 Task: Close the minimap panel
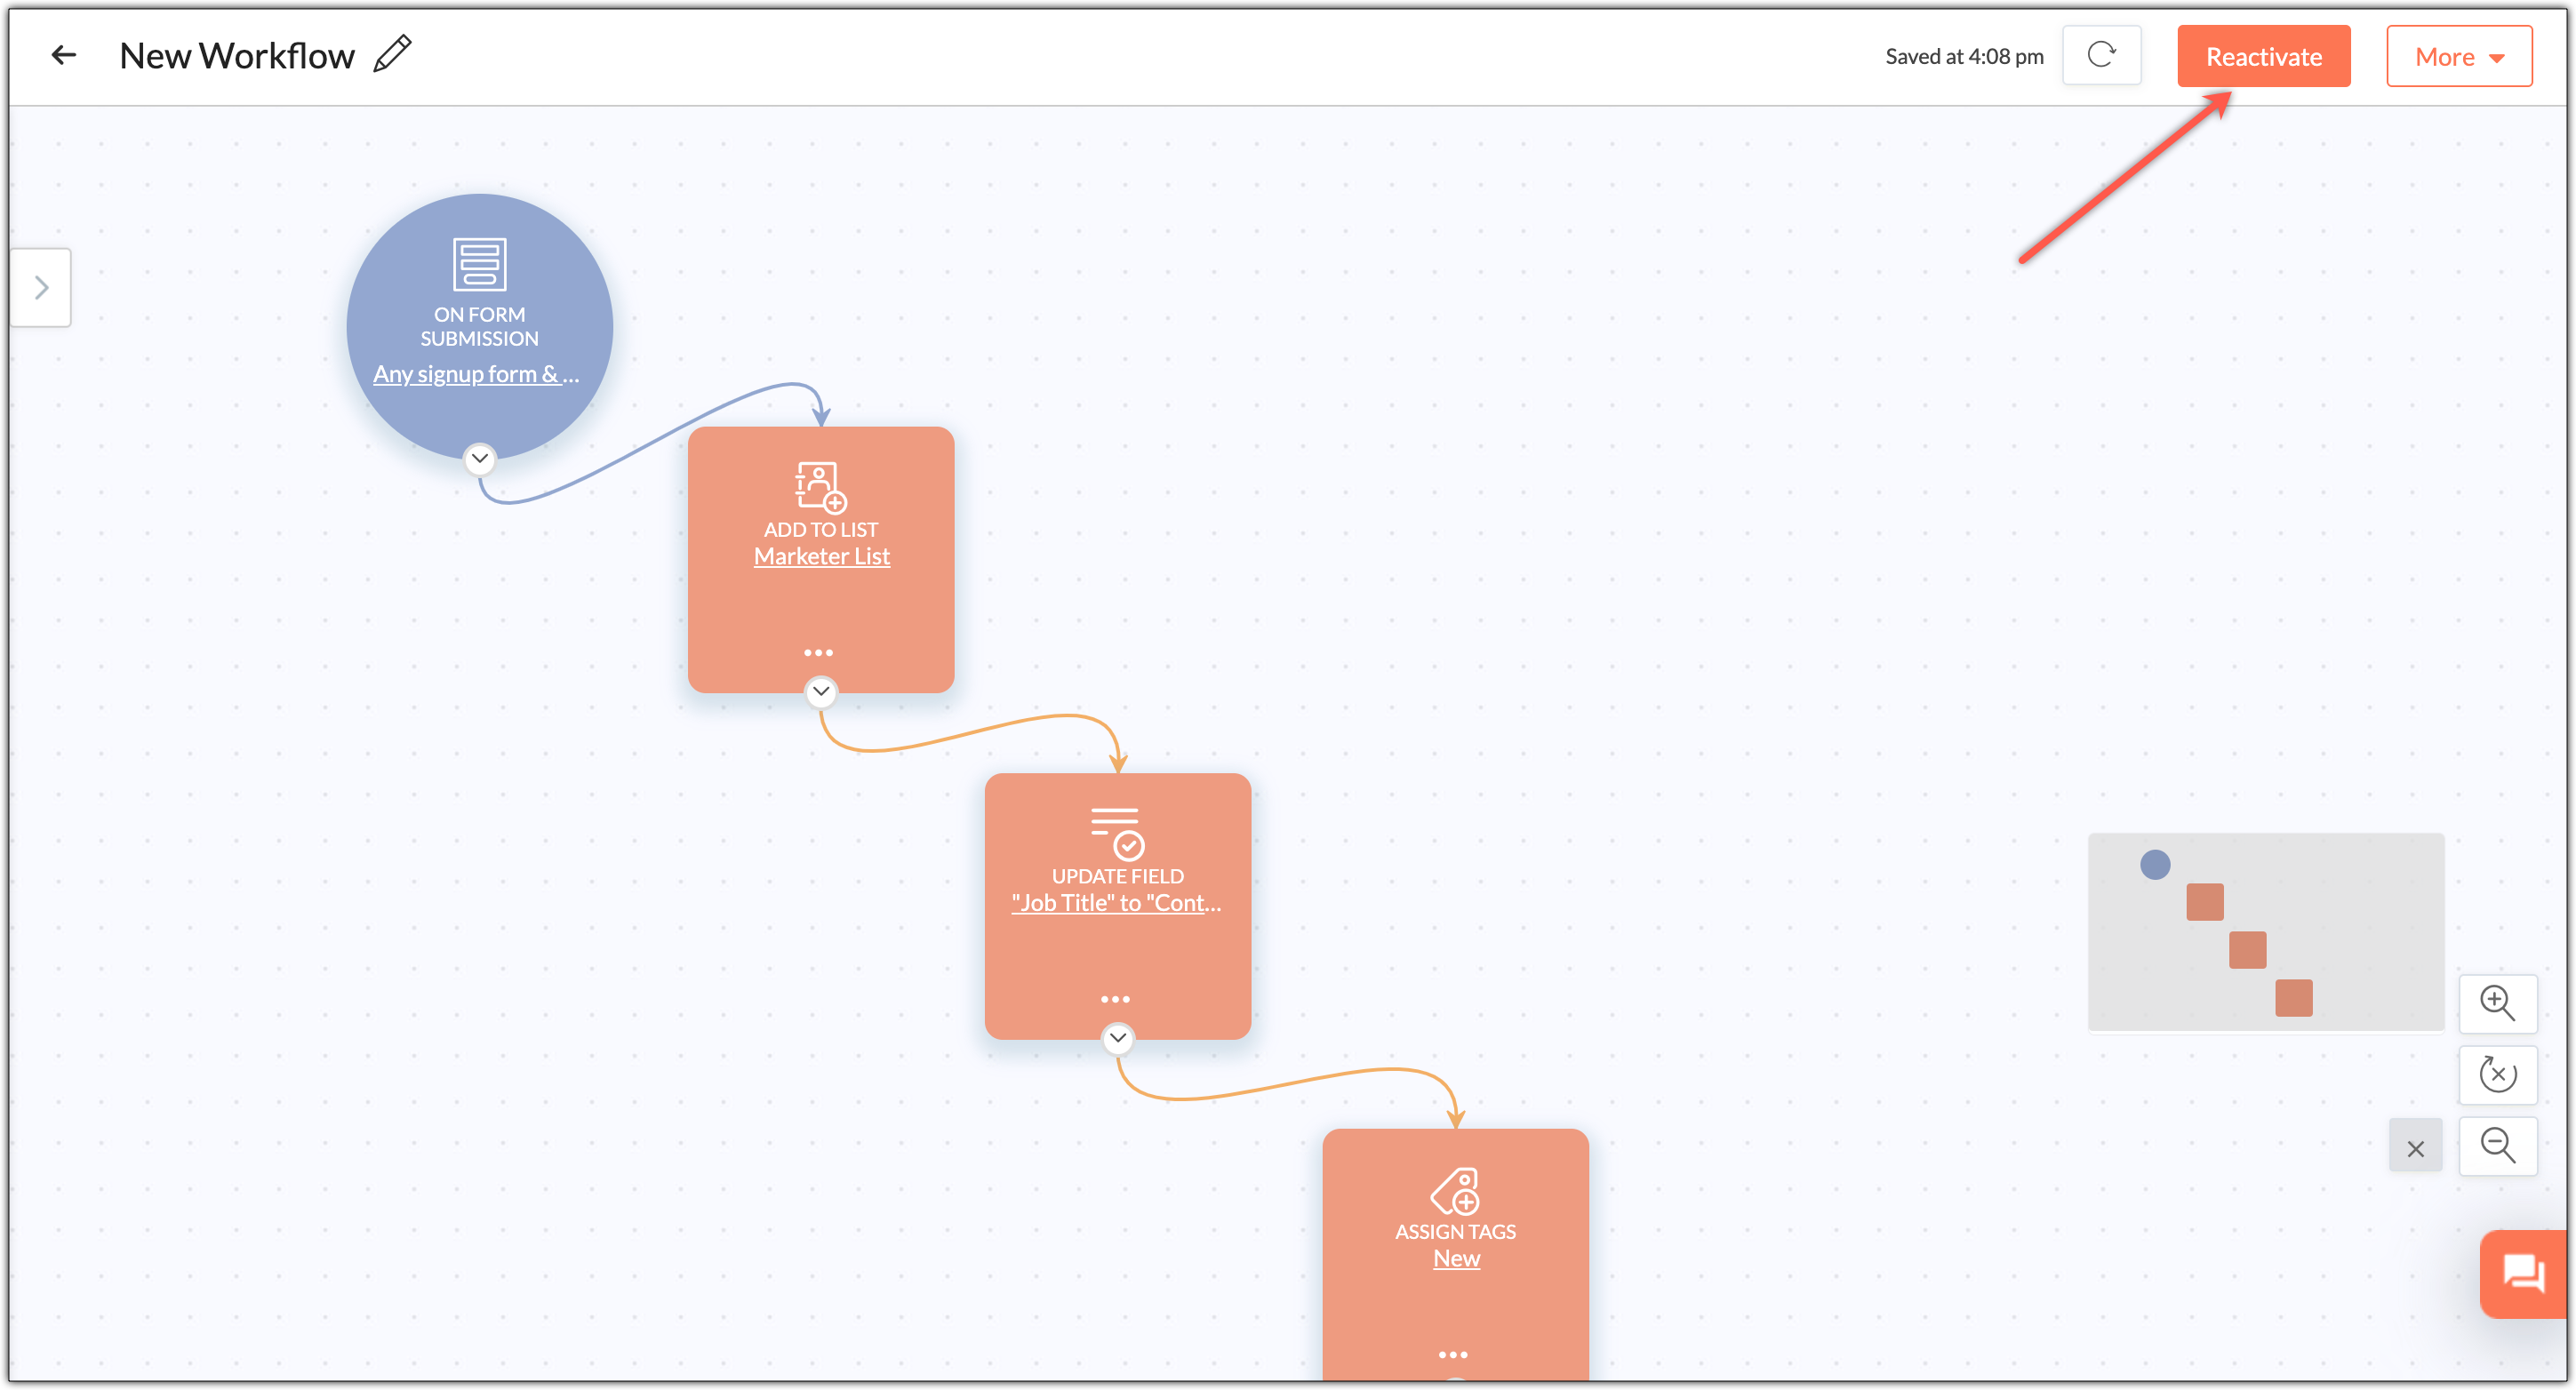click(x=2415, y=1148)
